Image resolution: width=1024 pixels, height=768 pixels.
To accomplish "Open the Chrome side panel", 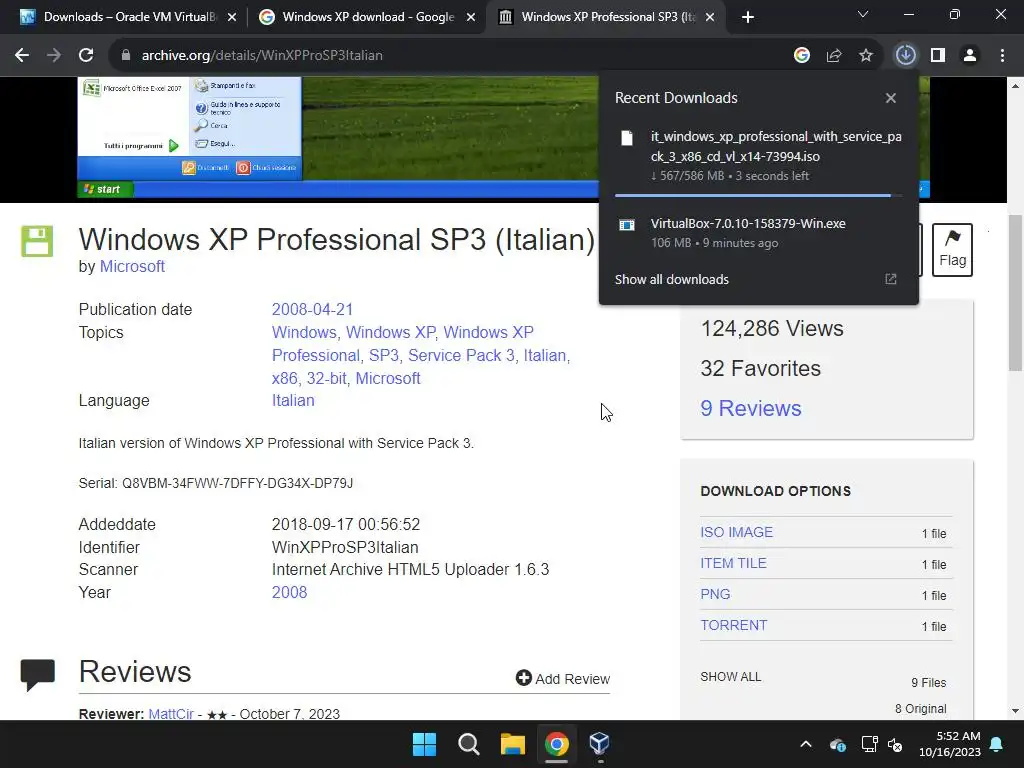I will click(x=938, y=56).
